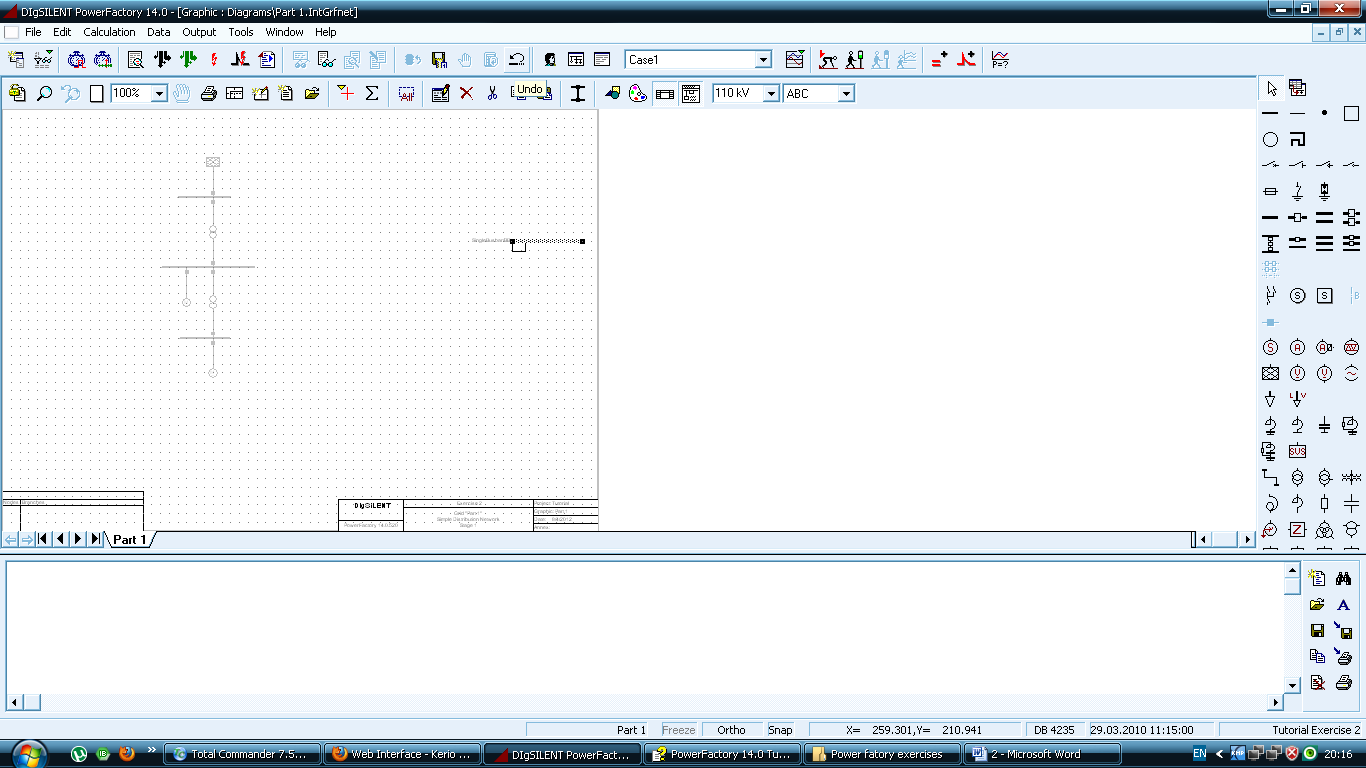Viewport: 1366px width, 768px height.
Task: Select the two-winding transformer tool
Action: click(1298, 478)
